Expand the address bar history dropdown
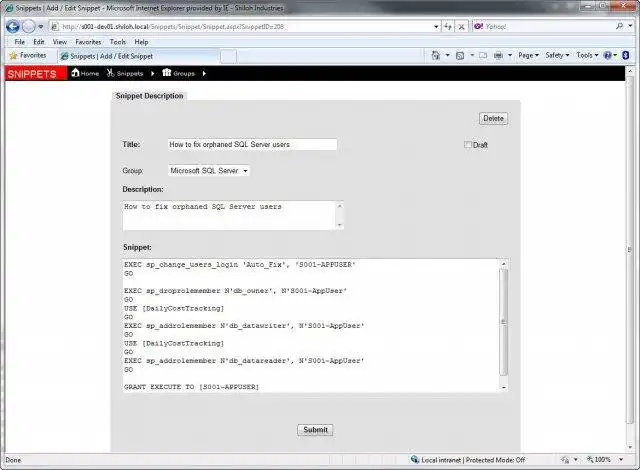 point(436,27)
